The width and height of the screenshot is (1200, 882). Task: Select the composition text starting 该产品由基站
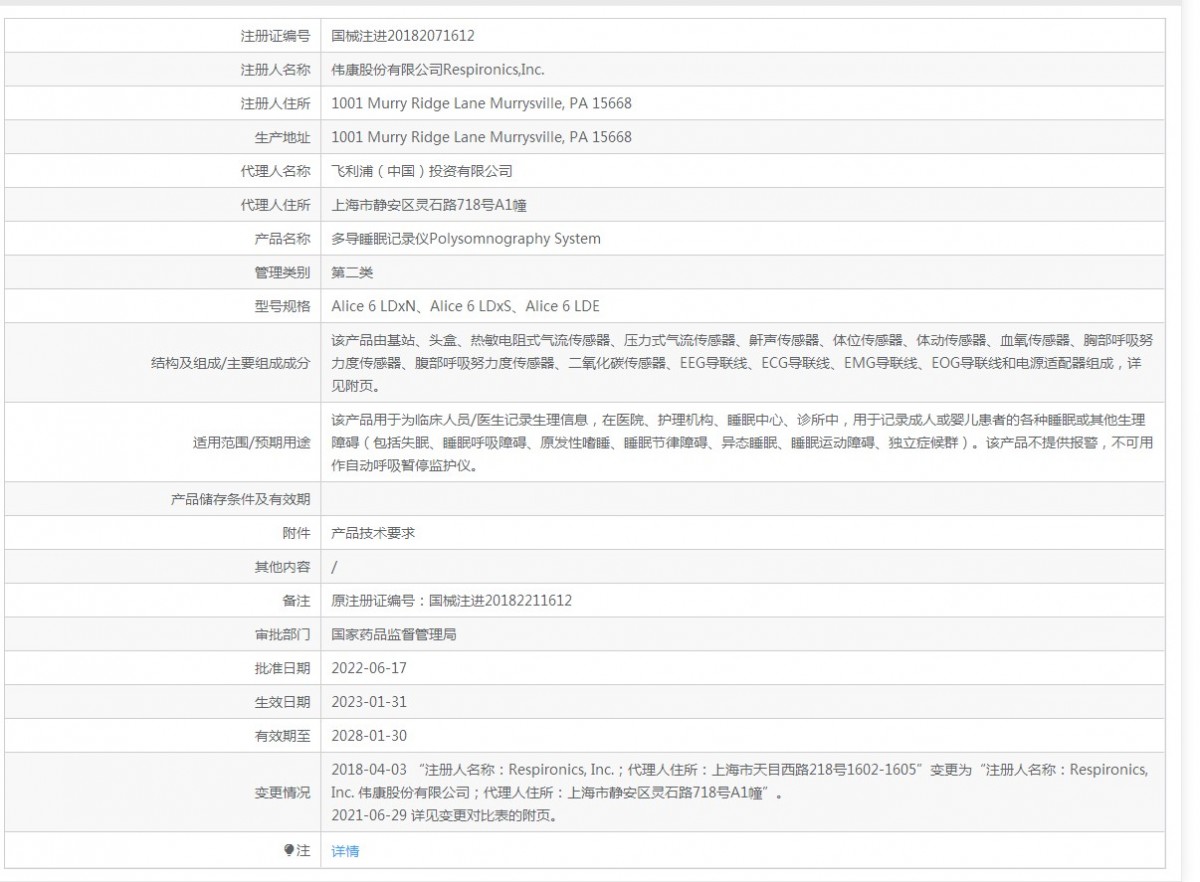(741, 362)
